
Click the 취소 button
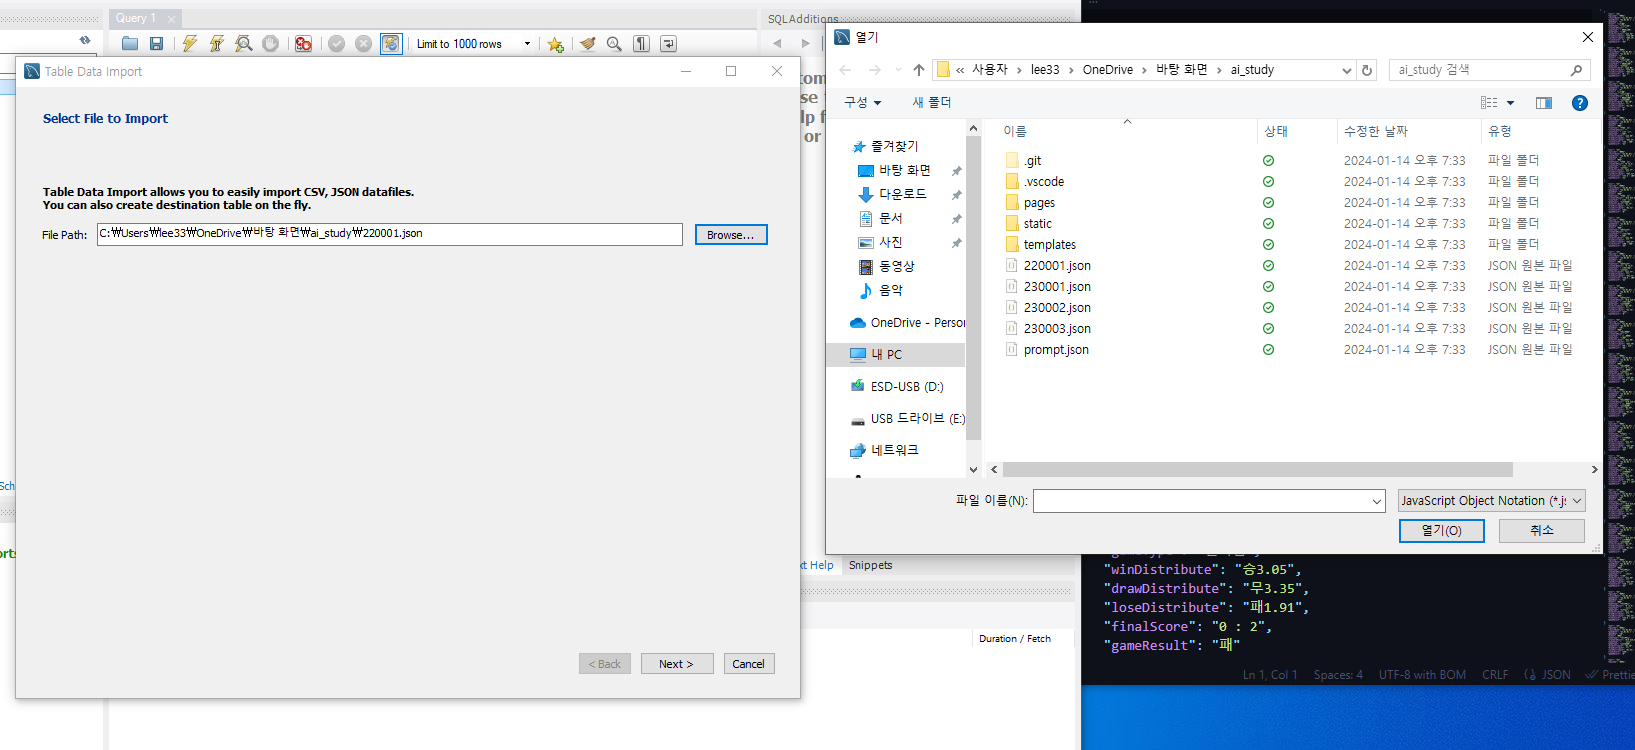[1541, 531]
